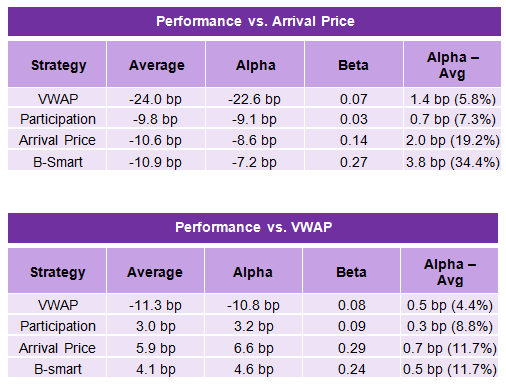This screenshot has height=391, width=506.
Task: Click the -24.0 bp Average cell for VWAP
Action: pyautogui.click(x=156, y=99)
